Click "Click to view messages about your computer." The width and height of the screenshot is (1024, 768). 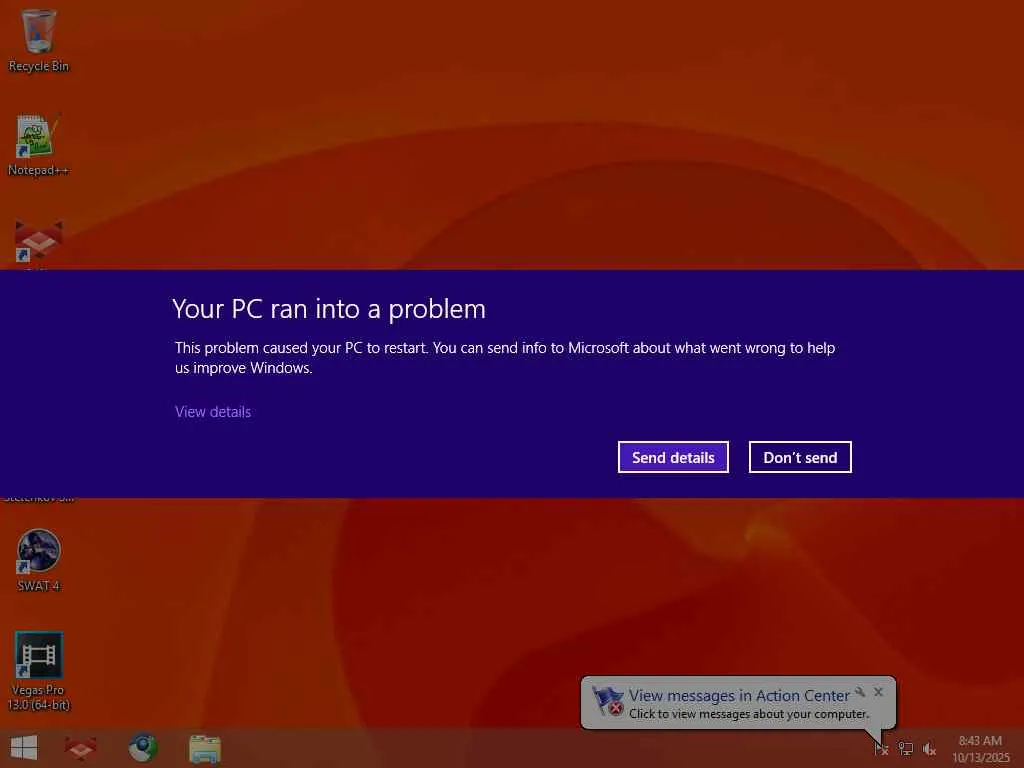749,714
